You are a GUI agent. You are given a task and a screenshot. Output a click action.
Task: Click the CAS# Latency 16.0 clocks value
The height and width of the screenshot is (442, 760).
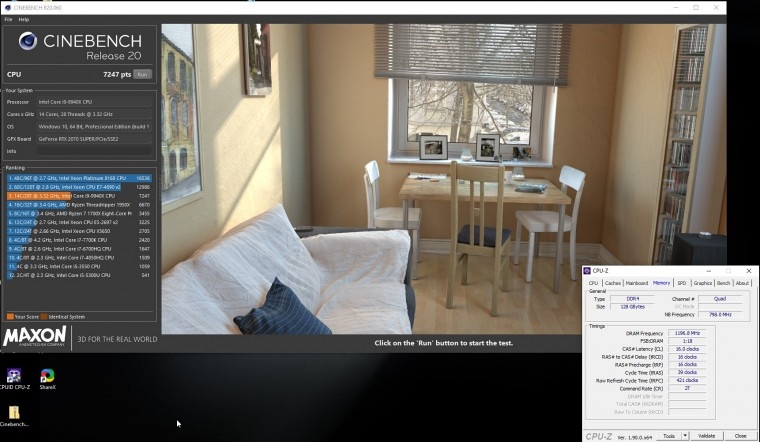[687, 349]
